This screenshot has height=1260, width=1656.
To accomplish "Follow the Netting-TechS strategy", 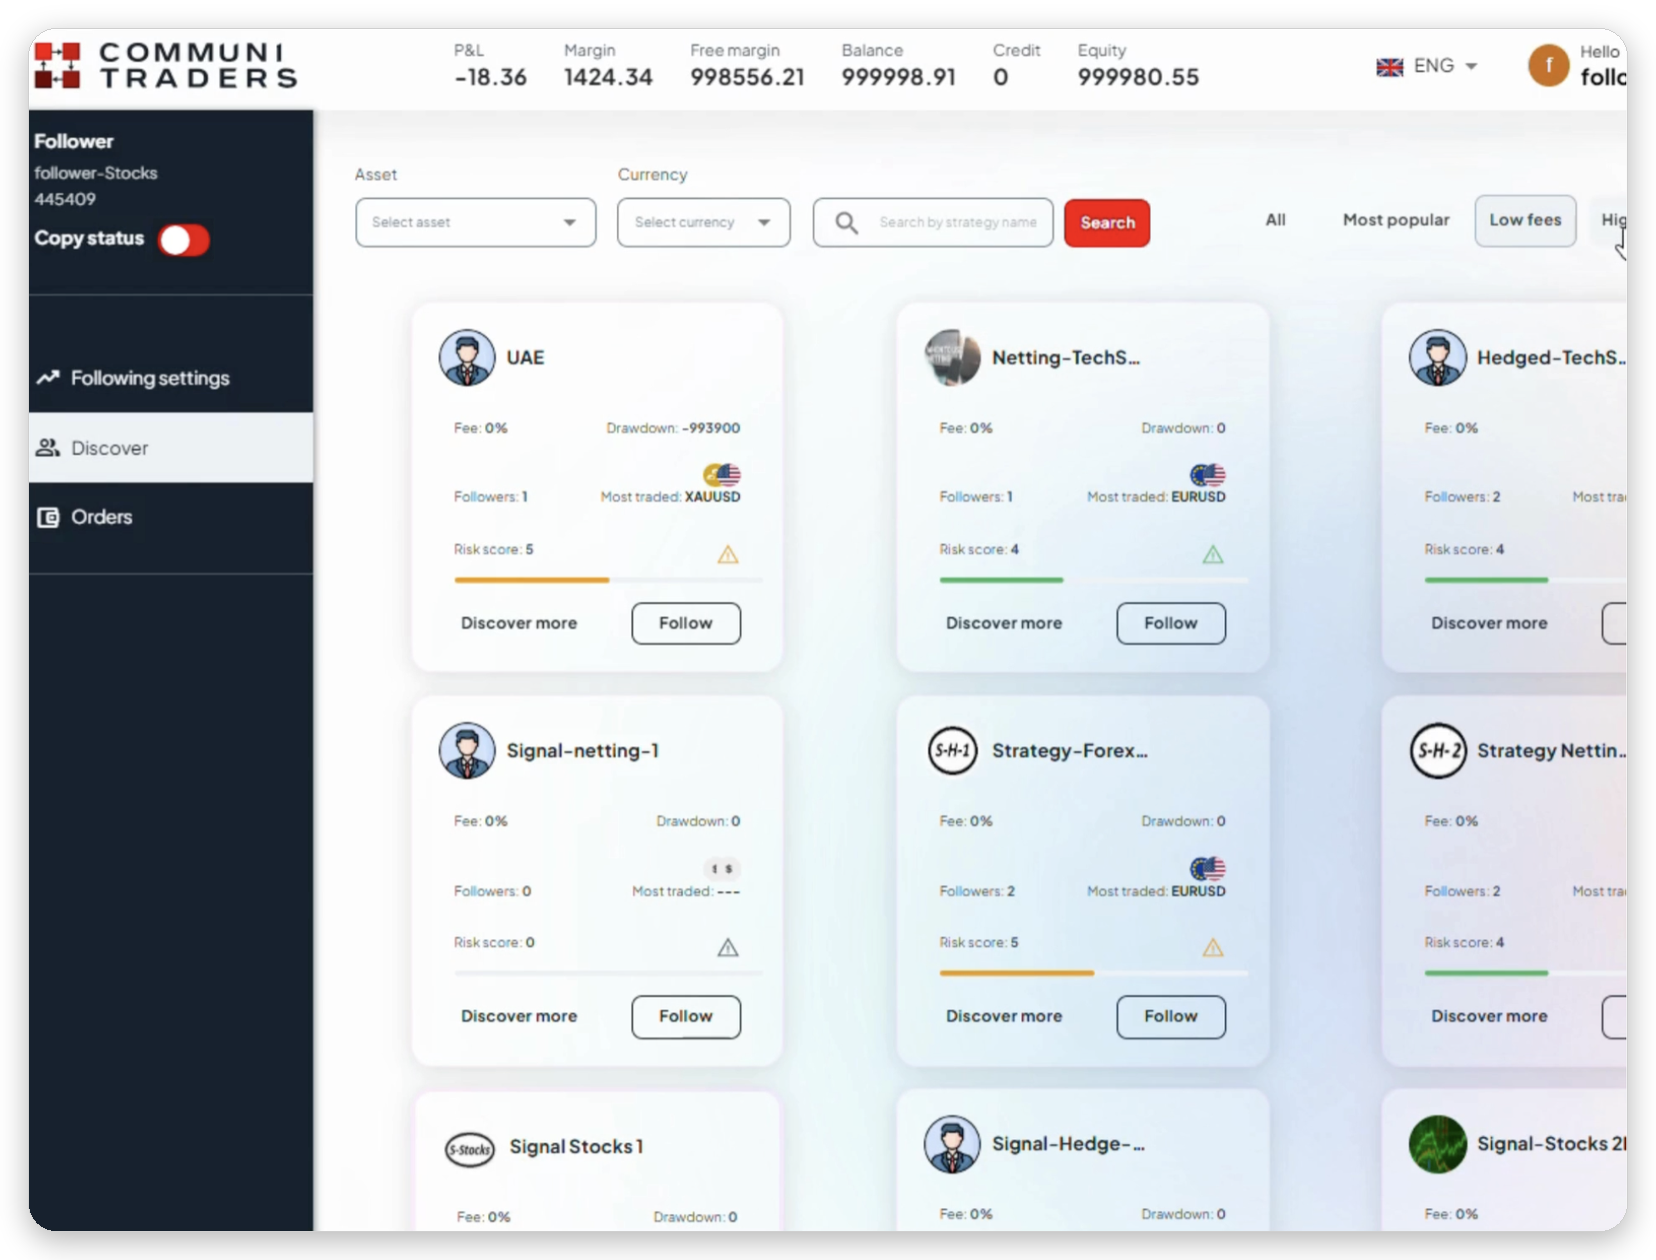I will pyautogui.click(x=1171, y=623).
